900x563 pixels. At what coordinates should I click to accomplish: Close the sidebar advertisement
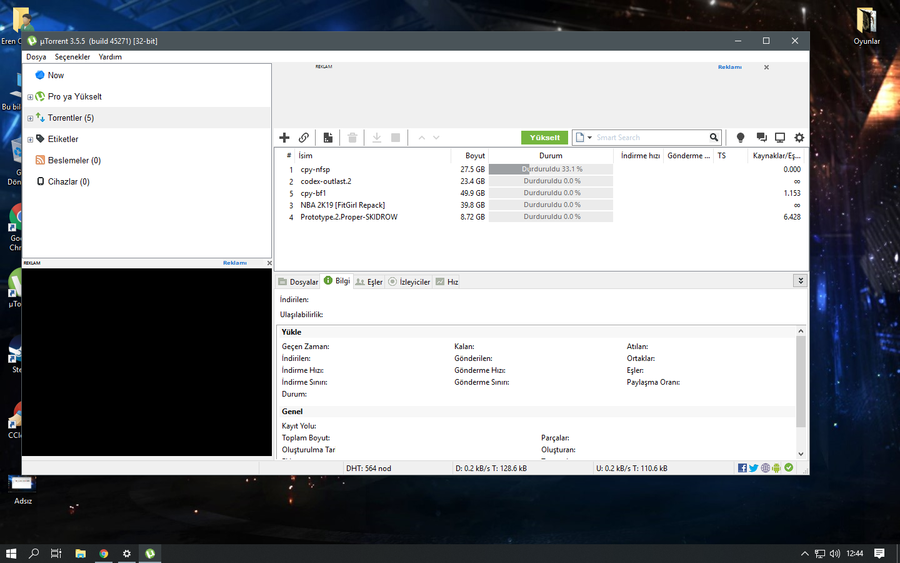[x=269, y=263]
